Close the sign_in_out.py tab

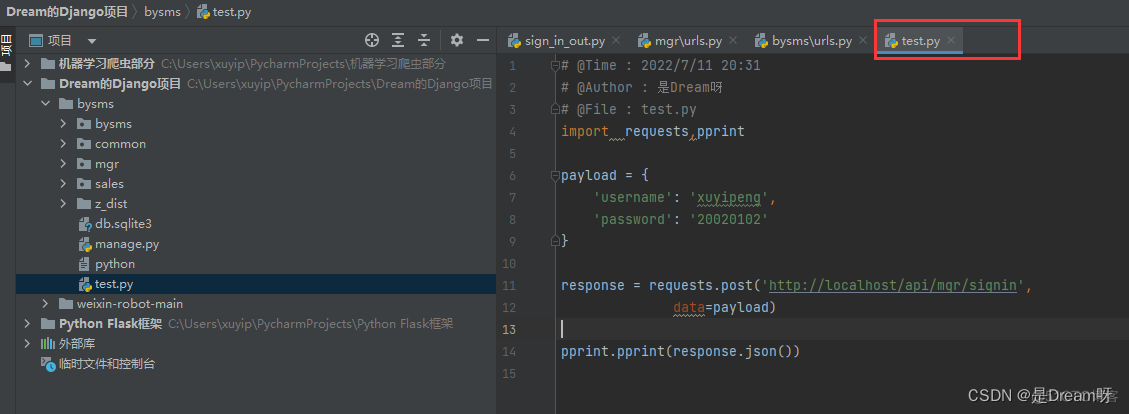[x=616, y=40]
